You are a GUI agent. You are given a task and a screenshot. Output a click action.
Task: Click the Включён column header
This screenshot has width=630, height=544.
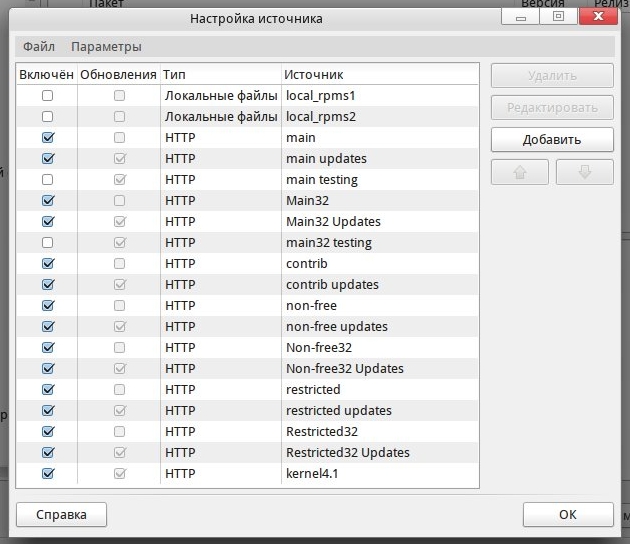point(46,75)
